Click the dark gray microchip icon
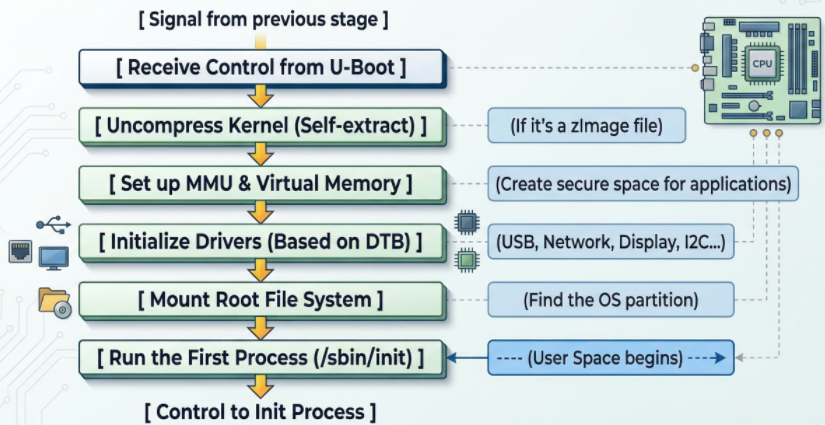825x425 pixels. click(465, 222)
